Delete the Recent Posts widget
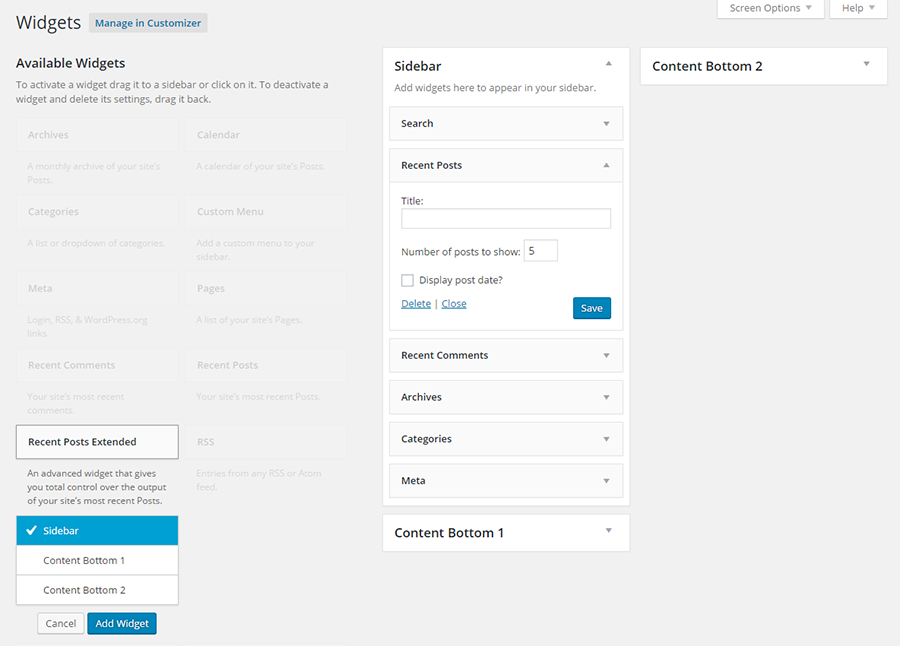 pos(416,303)
